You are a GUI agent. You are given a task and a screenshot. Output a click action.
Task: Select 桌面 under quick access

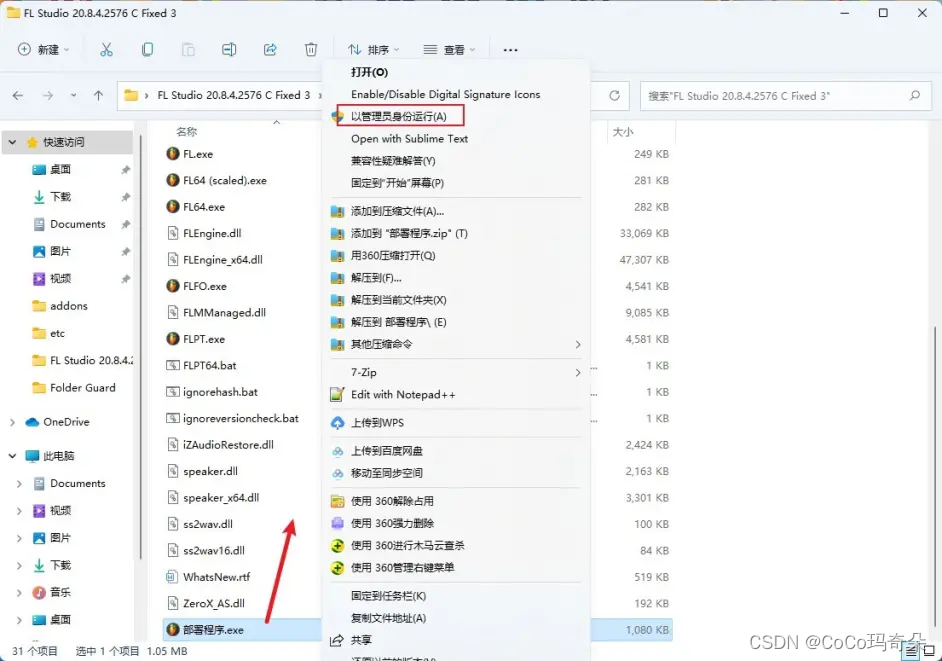tap(59, 169)
